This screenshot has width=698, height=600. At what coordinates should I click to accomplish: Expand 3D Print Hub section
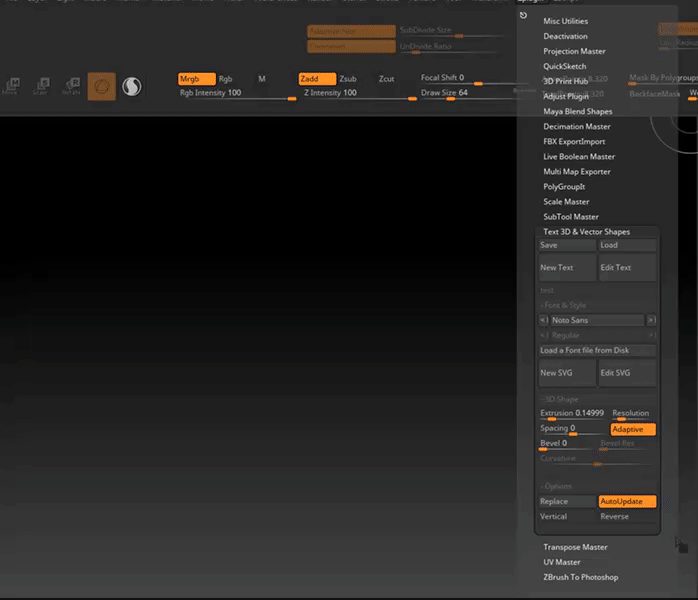click(565, 81)
